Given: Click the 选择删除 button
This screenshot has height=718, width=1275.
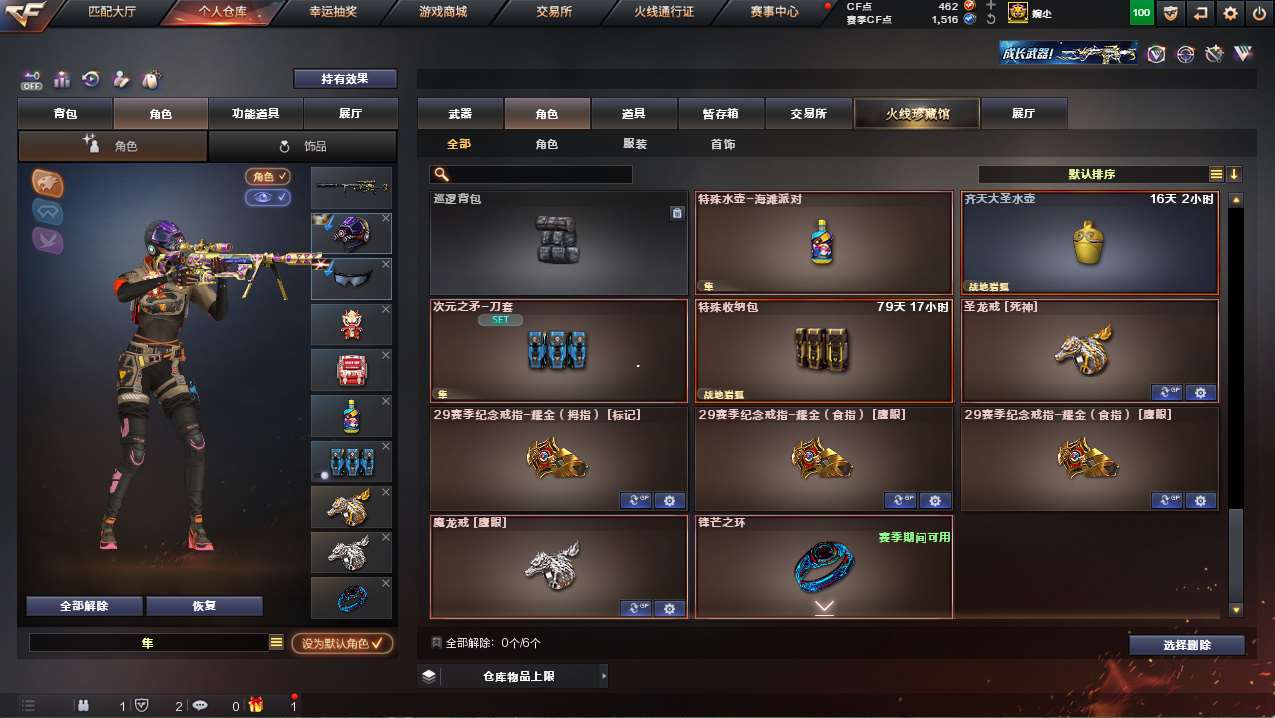Looking at the screenshot, I should [1187, 645].
